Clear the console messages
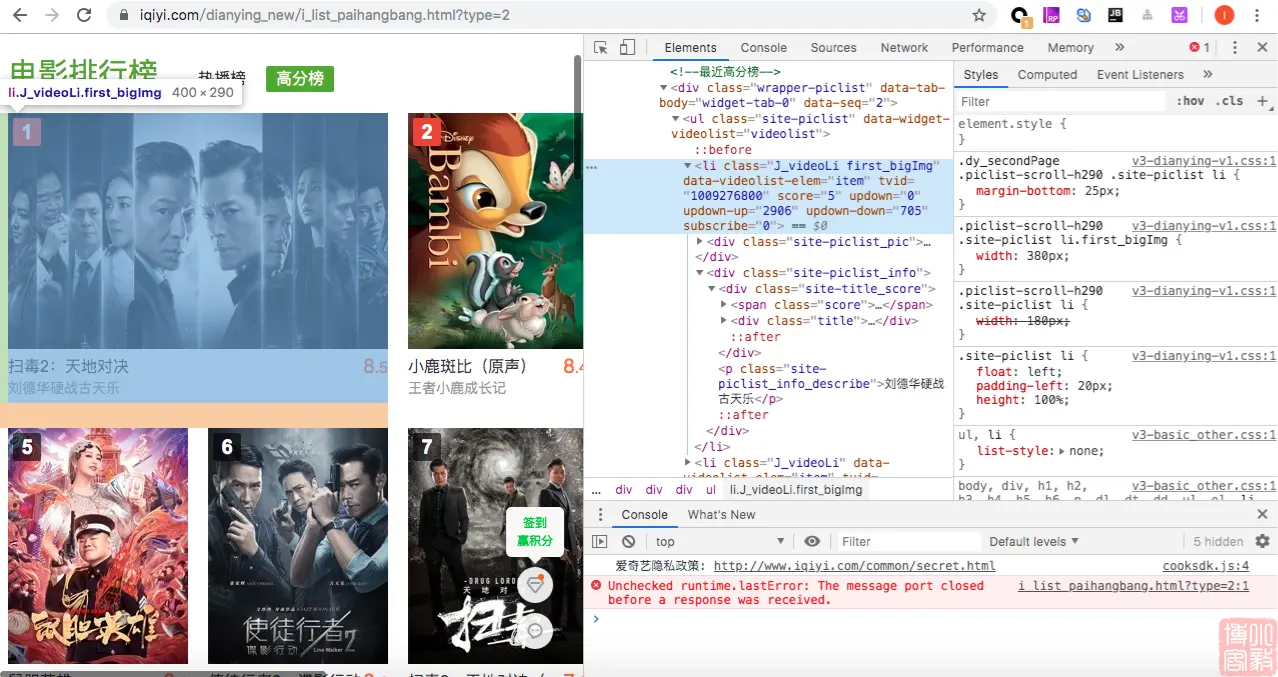Image resolution: width=1278 pixels, height=677 pixels. pos(628,541)
